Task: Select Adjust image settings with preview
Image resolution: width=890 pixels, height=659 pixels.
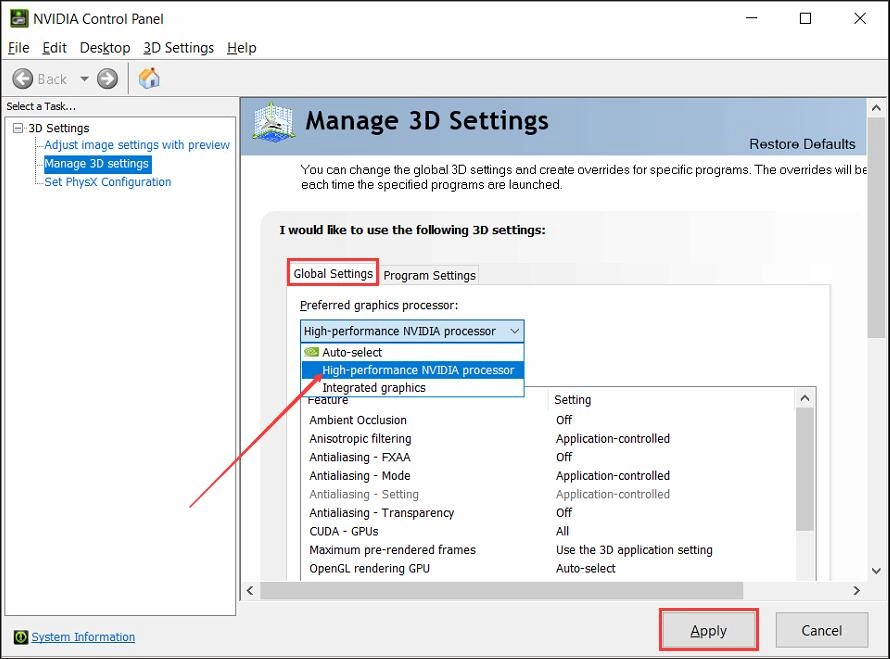Action: click(x=136, y=144)
